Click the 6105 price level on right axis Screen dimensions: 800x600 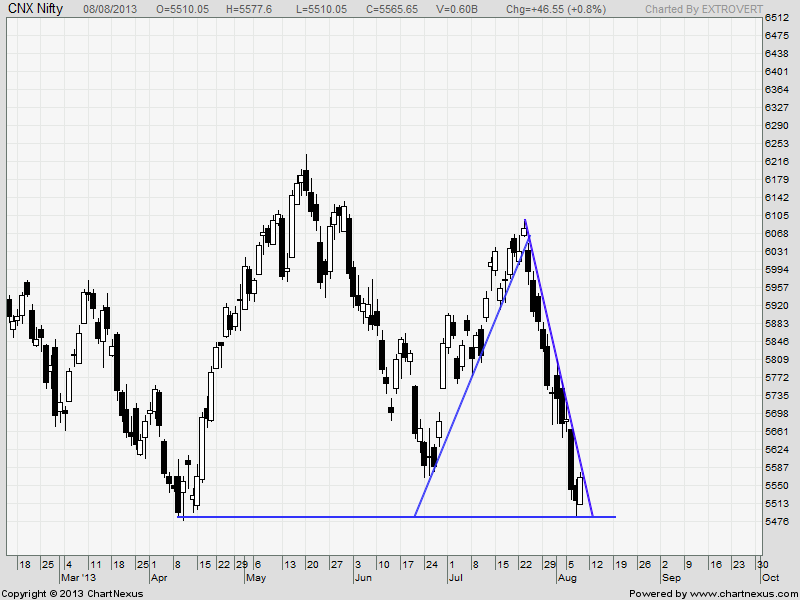click(x=776, y=216)
